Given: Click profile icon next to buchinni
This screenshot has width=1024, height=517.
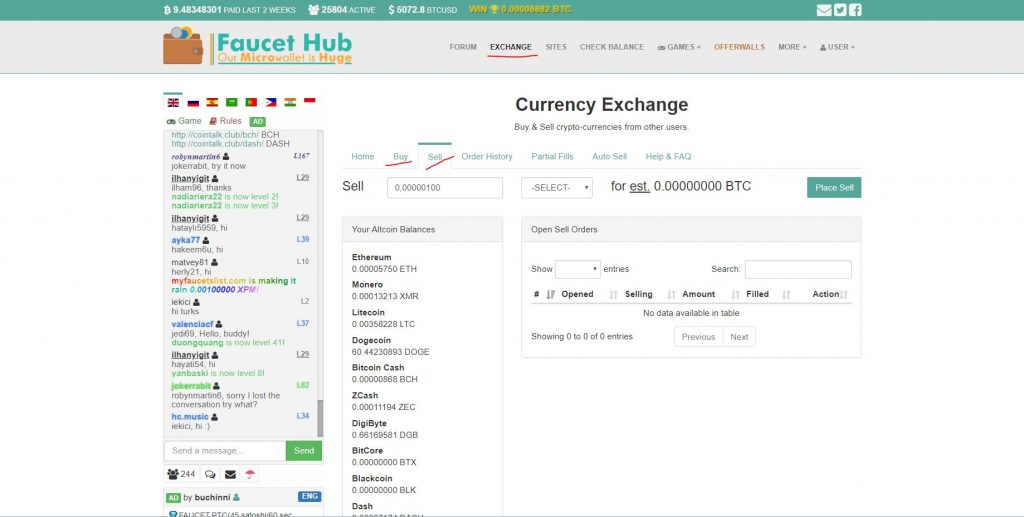Looking at the screenshot, I should [x=236, y=497].
